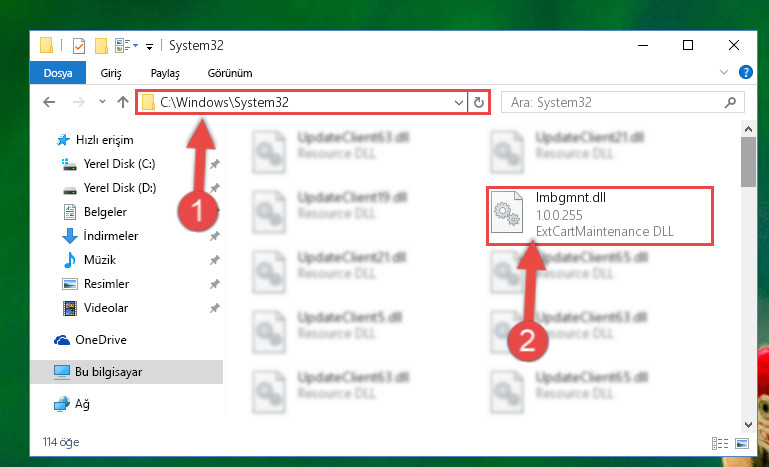Unpin İndirmeler pin icon
The image size is (769, 467).
click(214, 236)
